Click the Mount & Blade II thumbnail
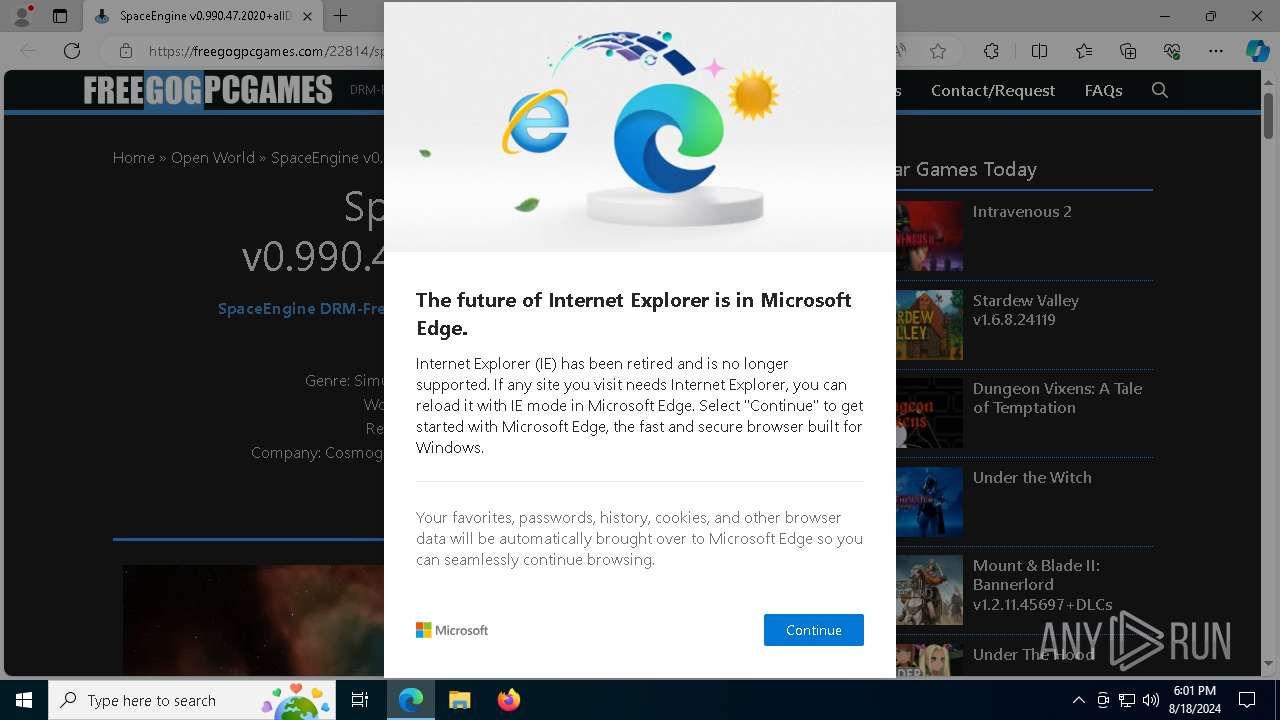1280x720 pixels. 929,590
